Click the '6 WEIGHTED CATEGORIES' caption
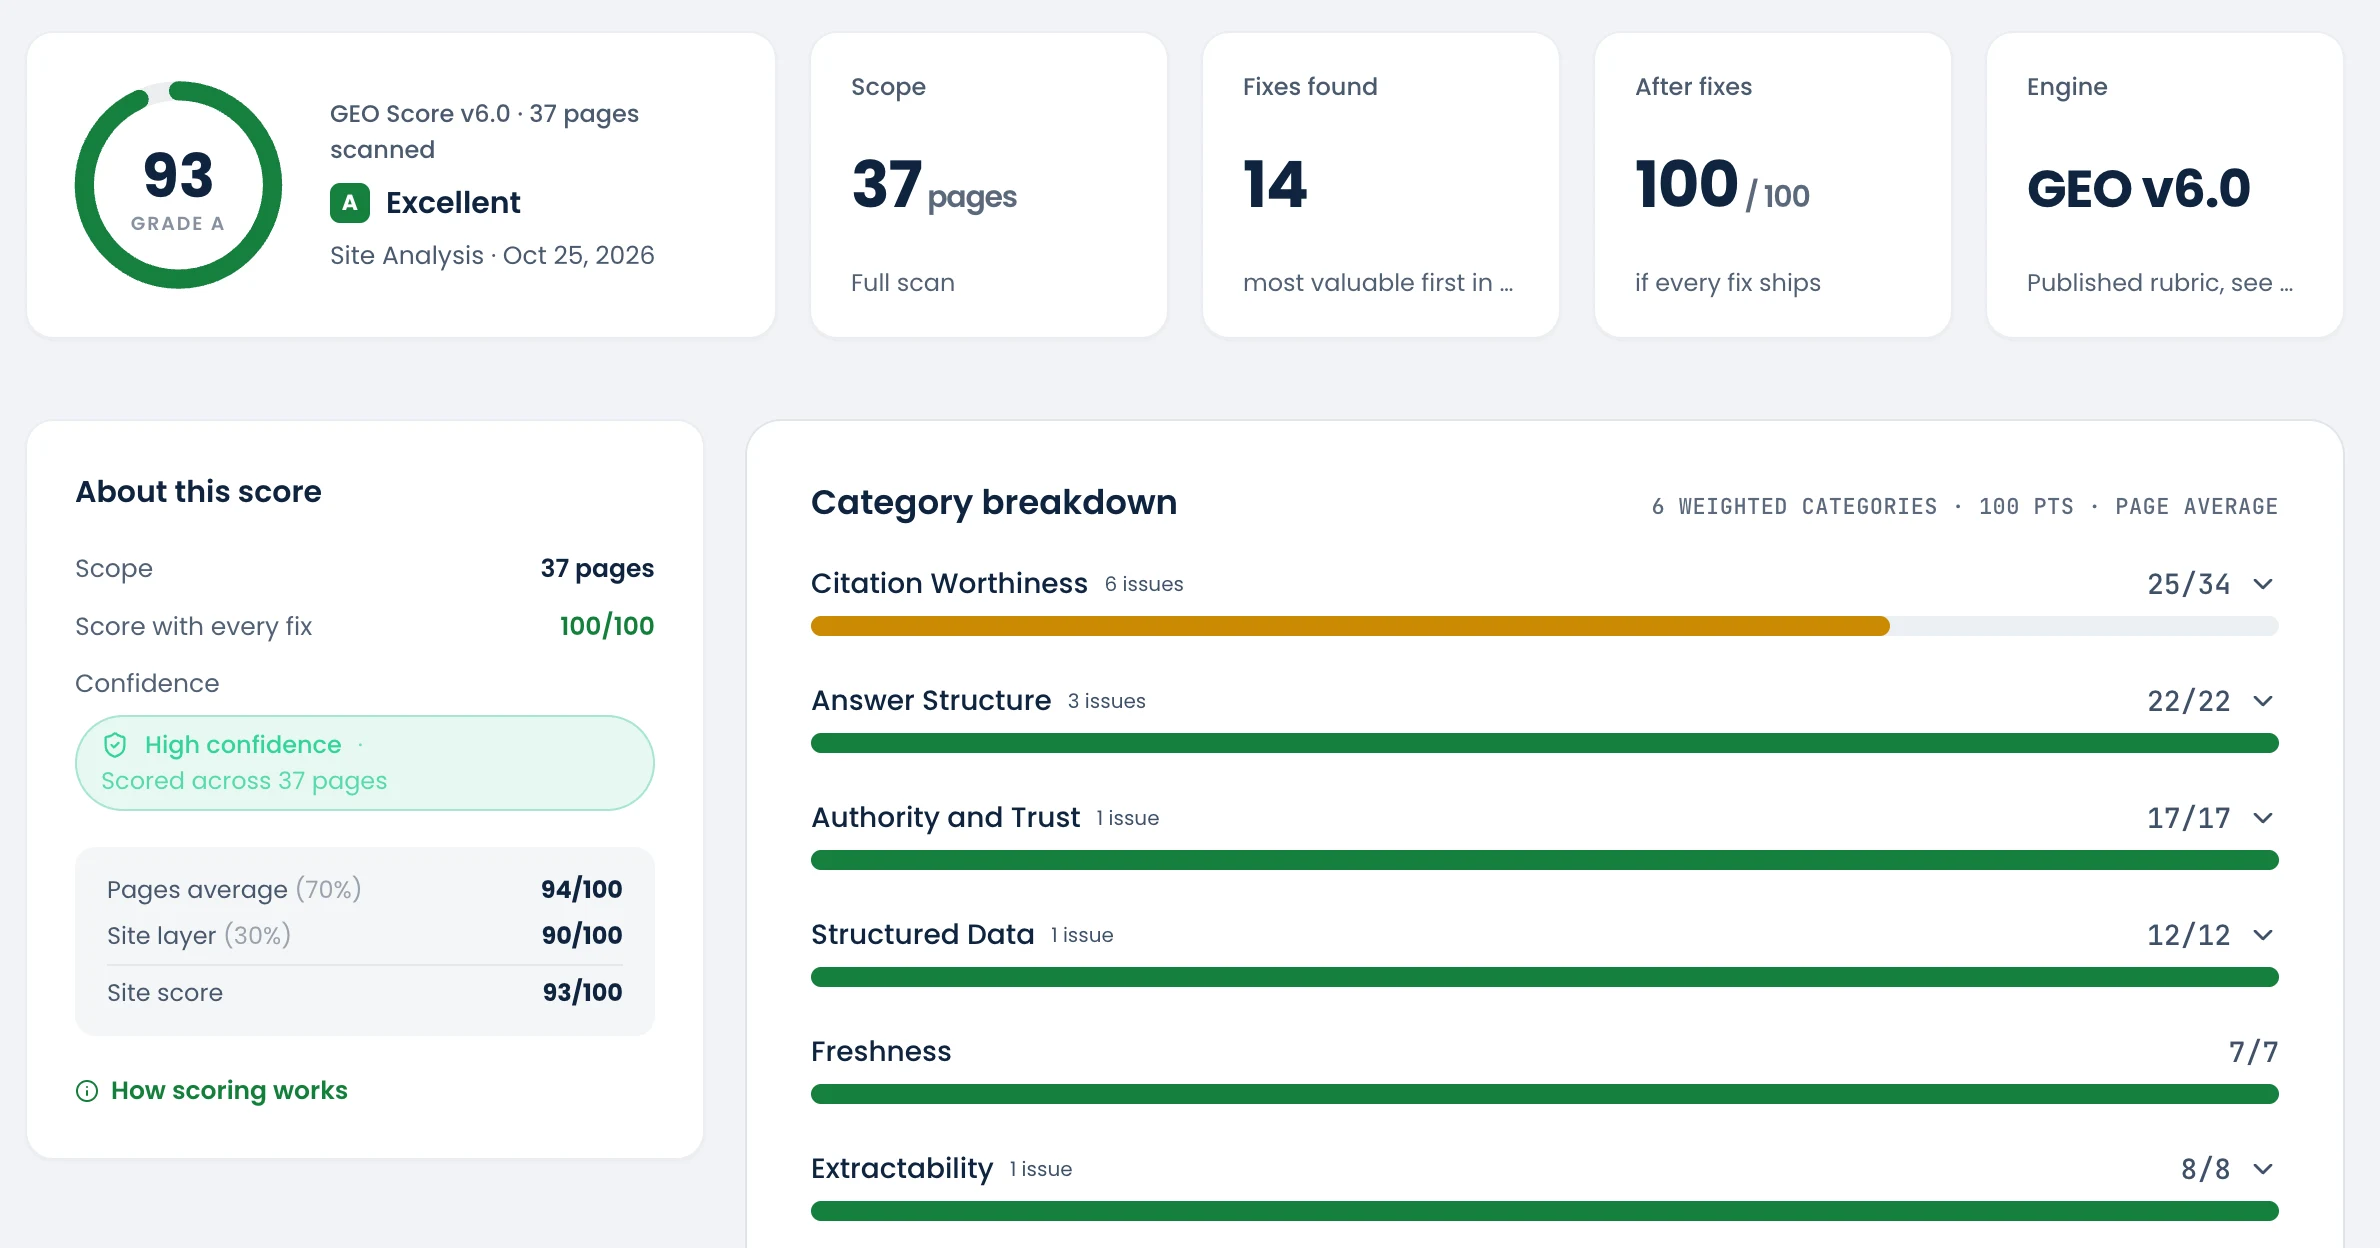The image size is (2380, 1248). pyautogui.click(x=1794, y=507)
